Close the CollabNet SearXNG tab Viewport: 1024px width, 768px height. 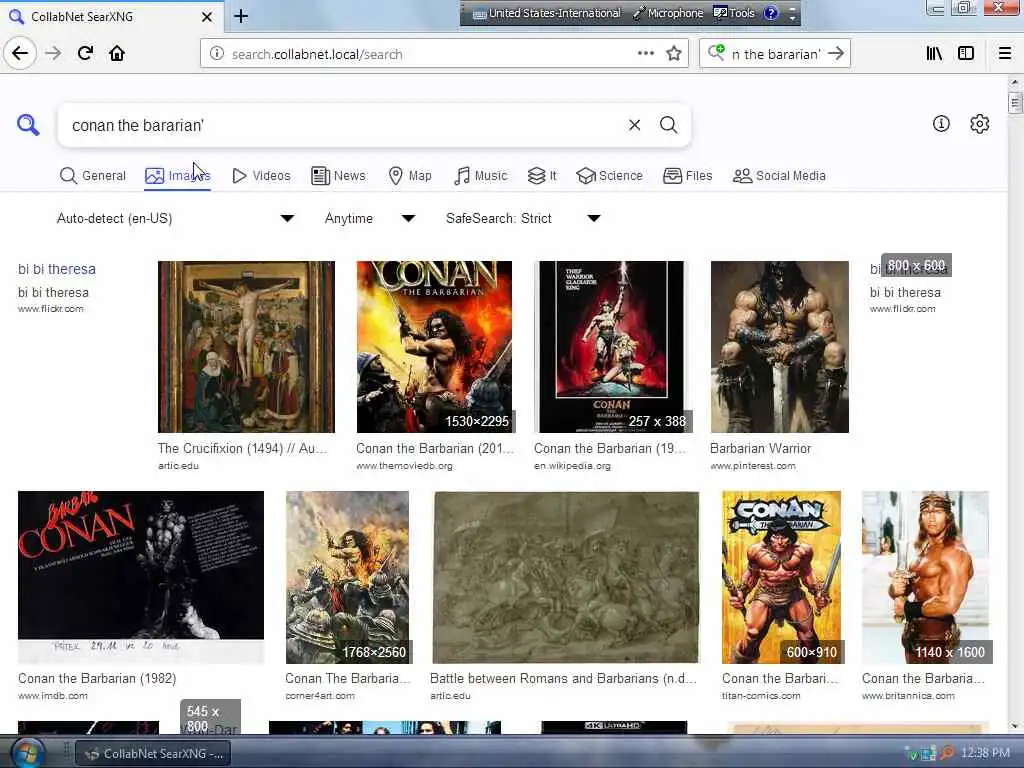click(x=207, y=17)
